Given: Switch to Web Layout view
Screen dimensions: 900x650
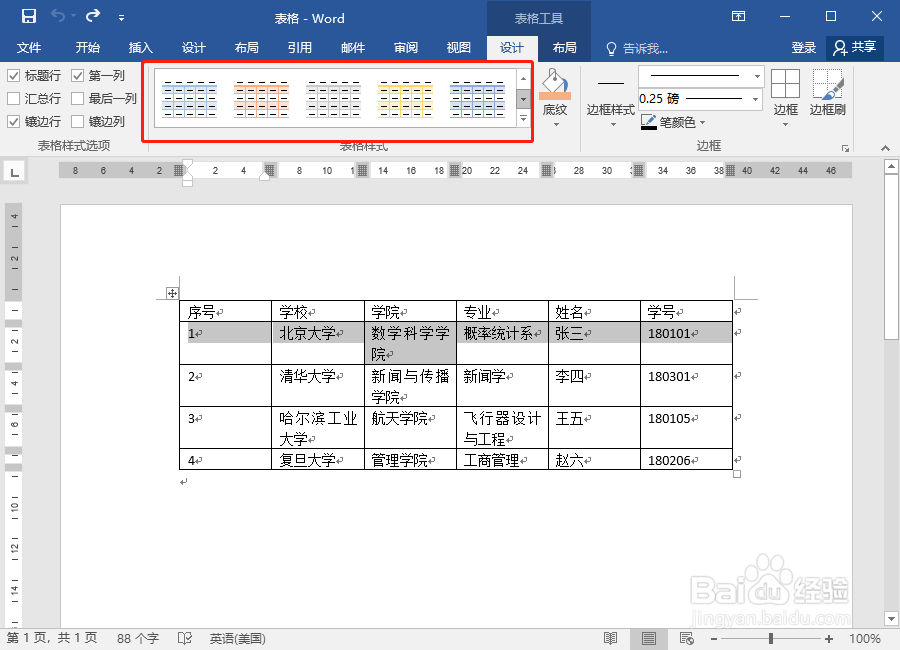Looking at the screenshot, I should pos(686,639).
